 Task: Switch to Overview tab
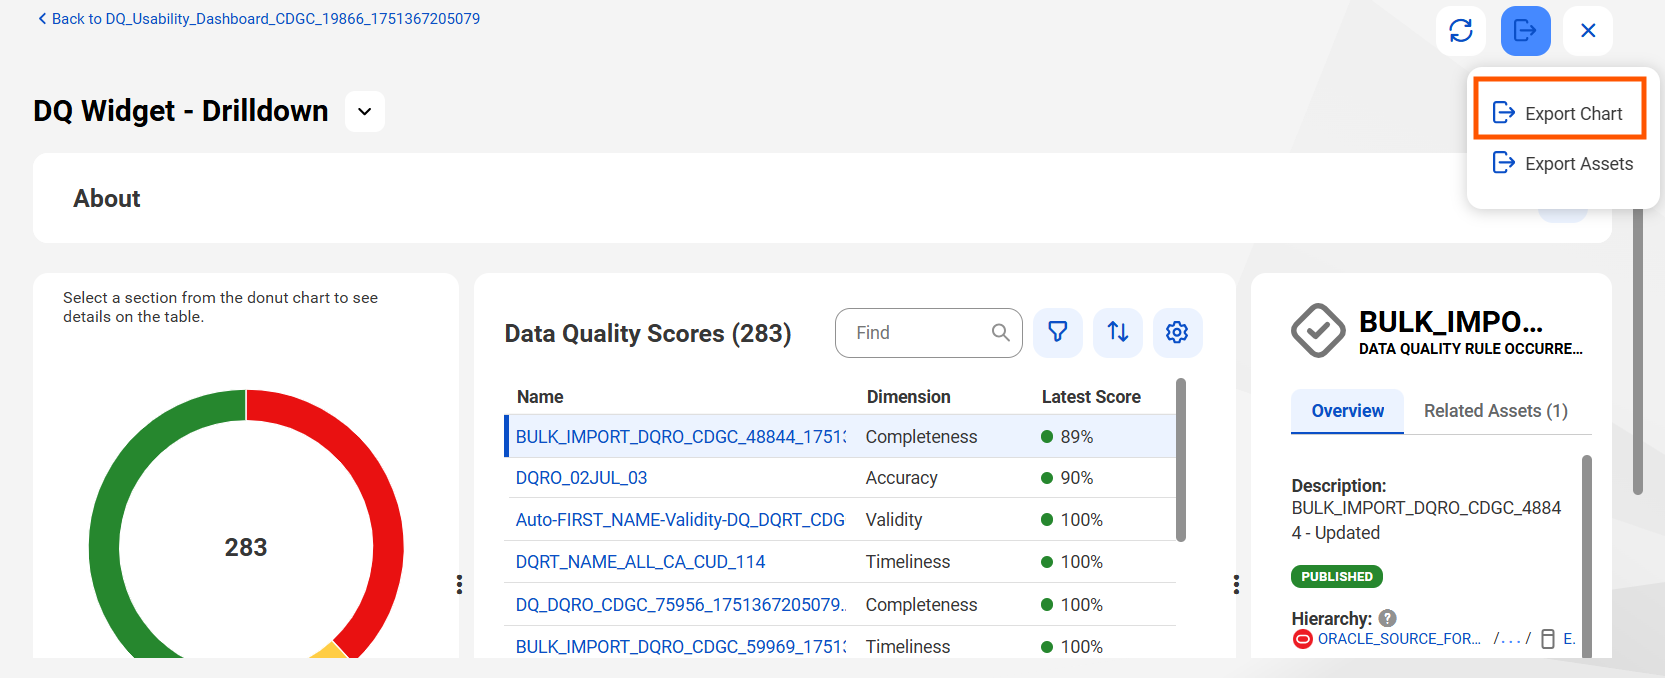click(1347, 411)
